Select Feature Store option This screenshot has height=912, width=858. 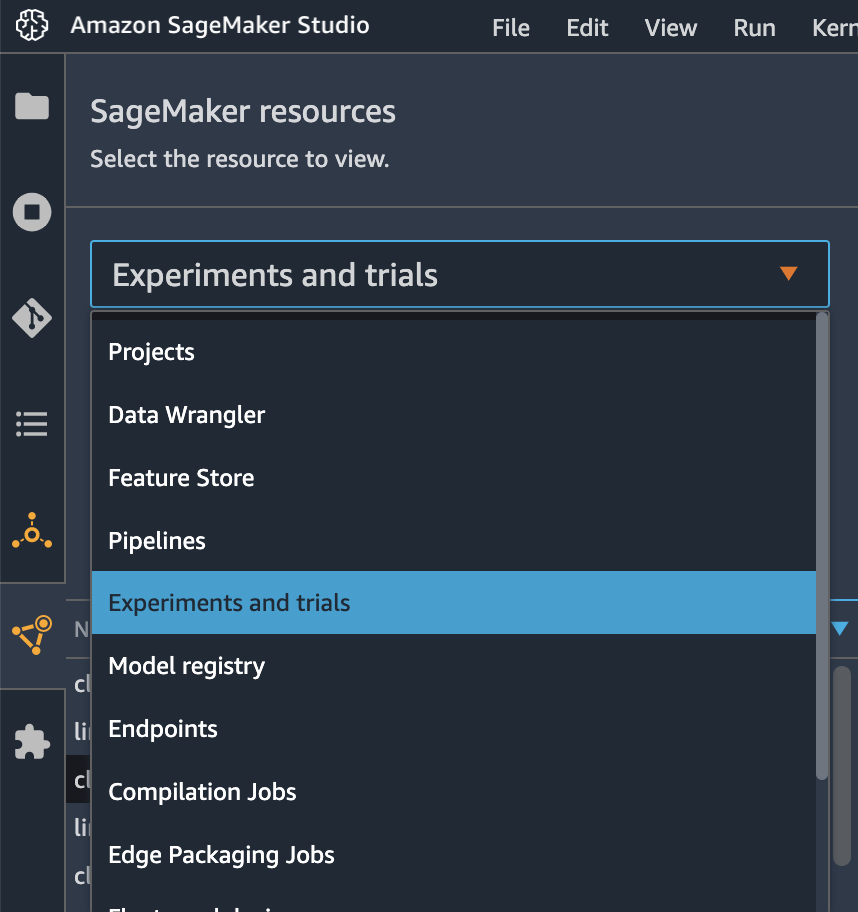coord(454,478)
